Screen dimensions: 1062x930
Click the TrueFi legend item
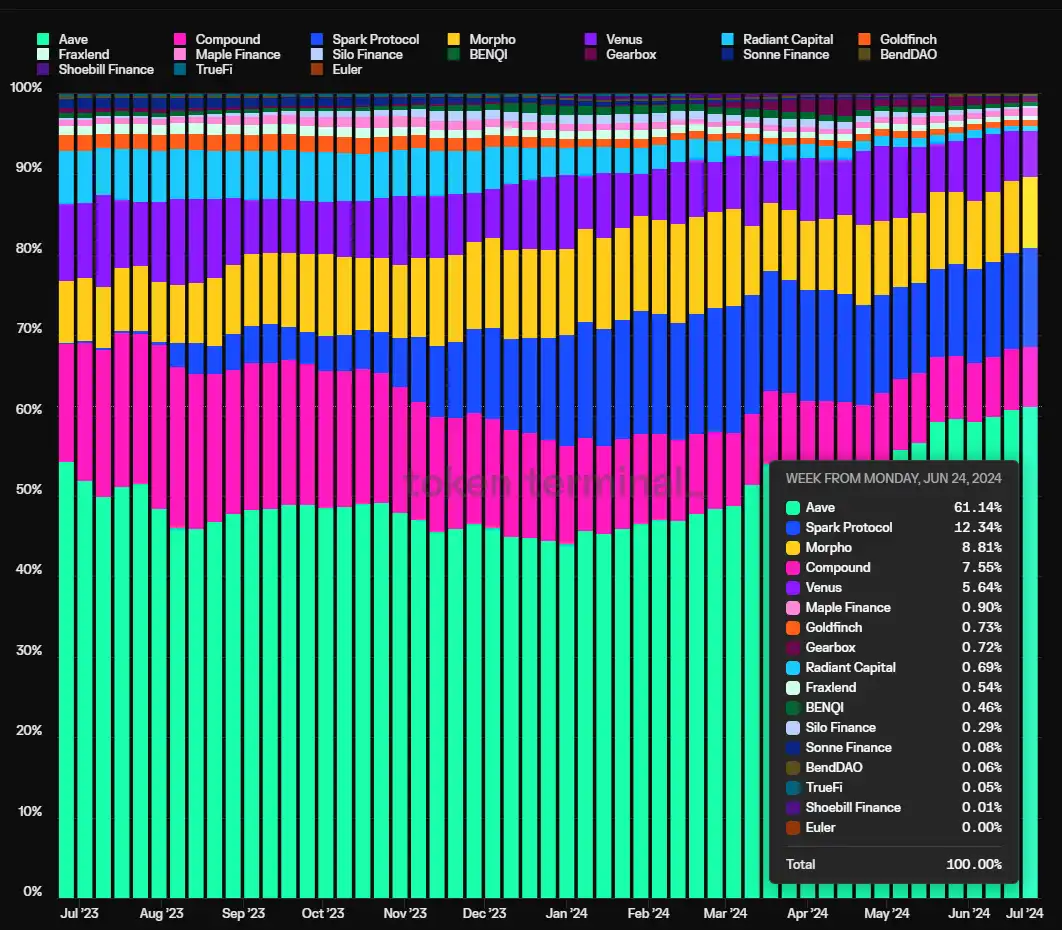click(203, 69)
